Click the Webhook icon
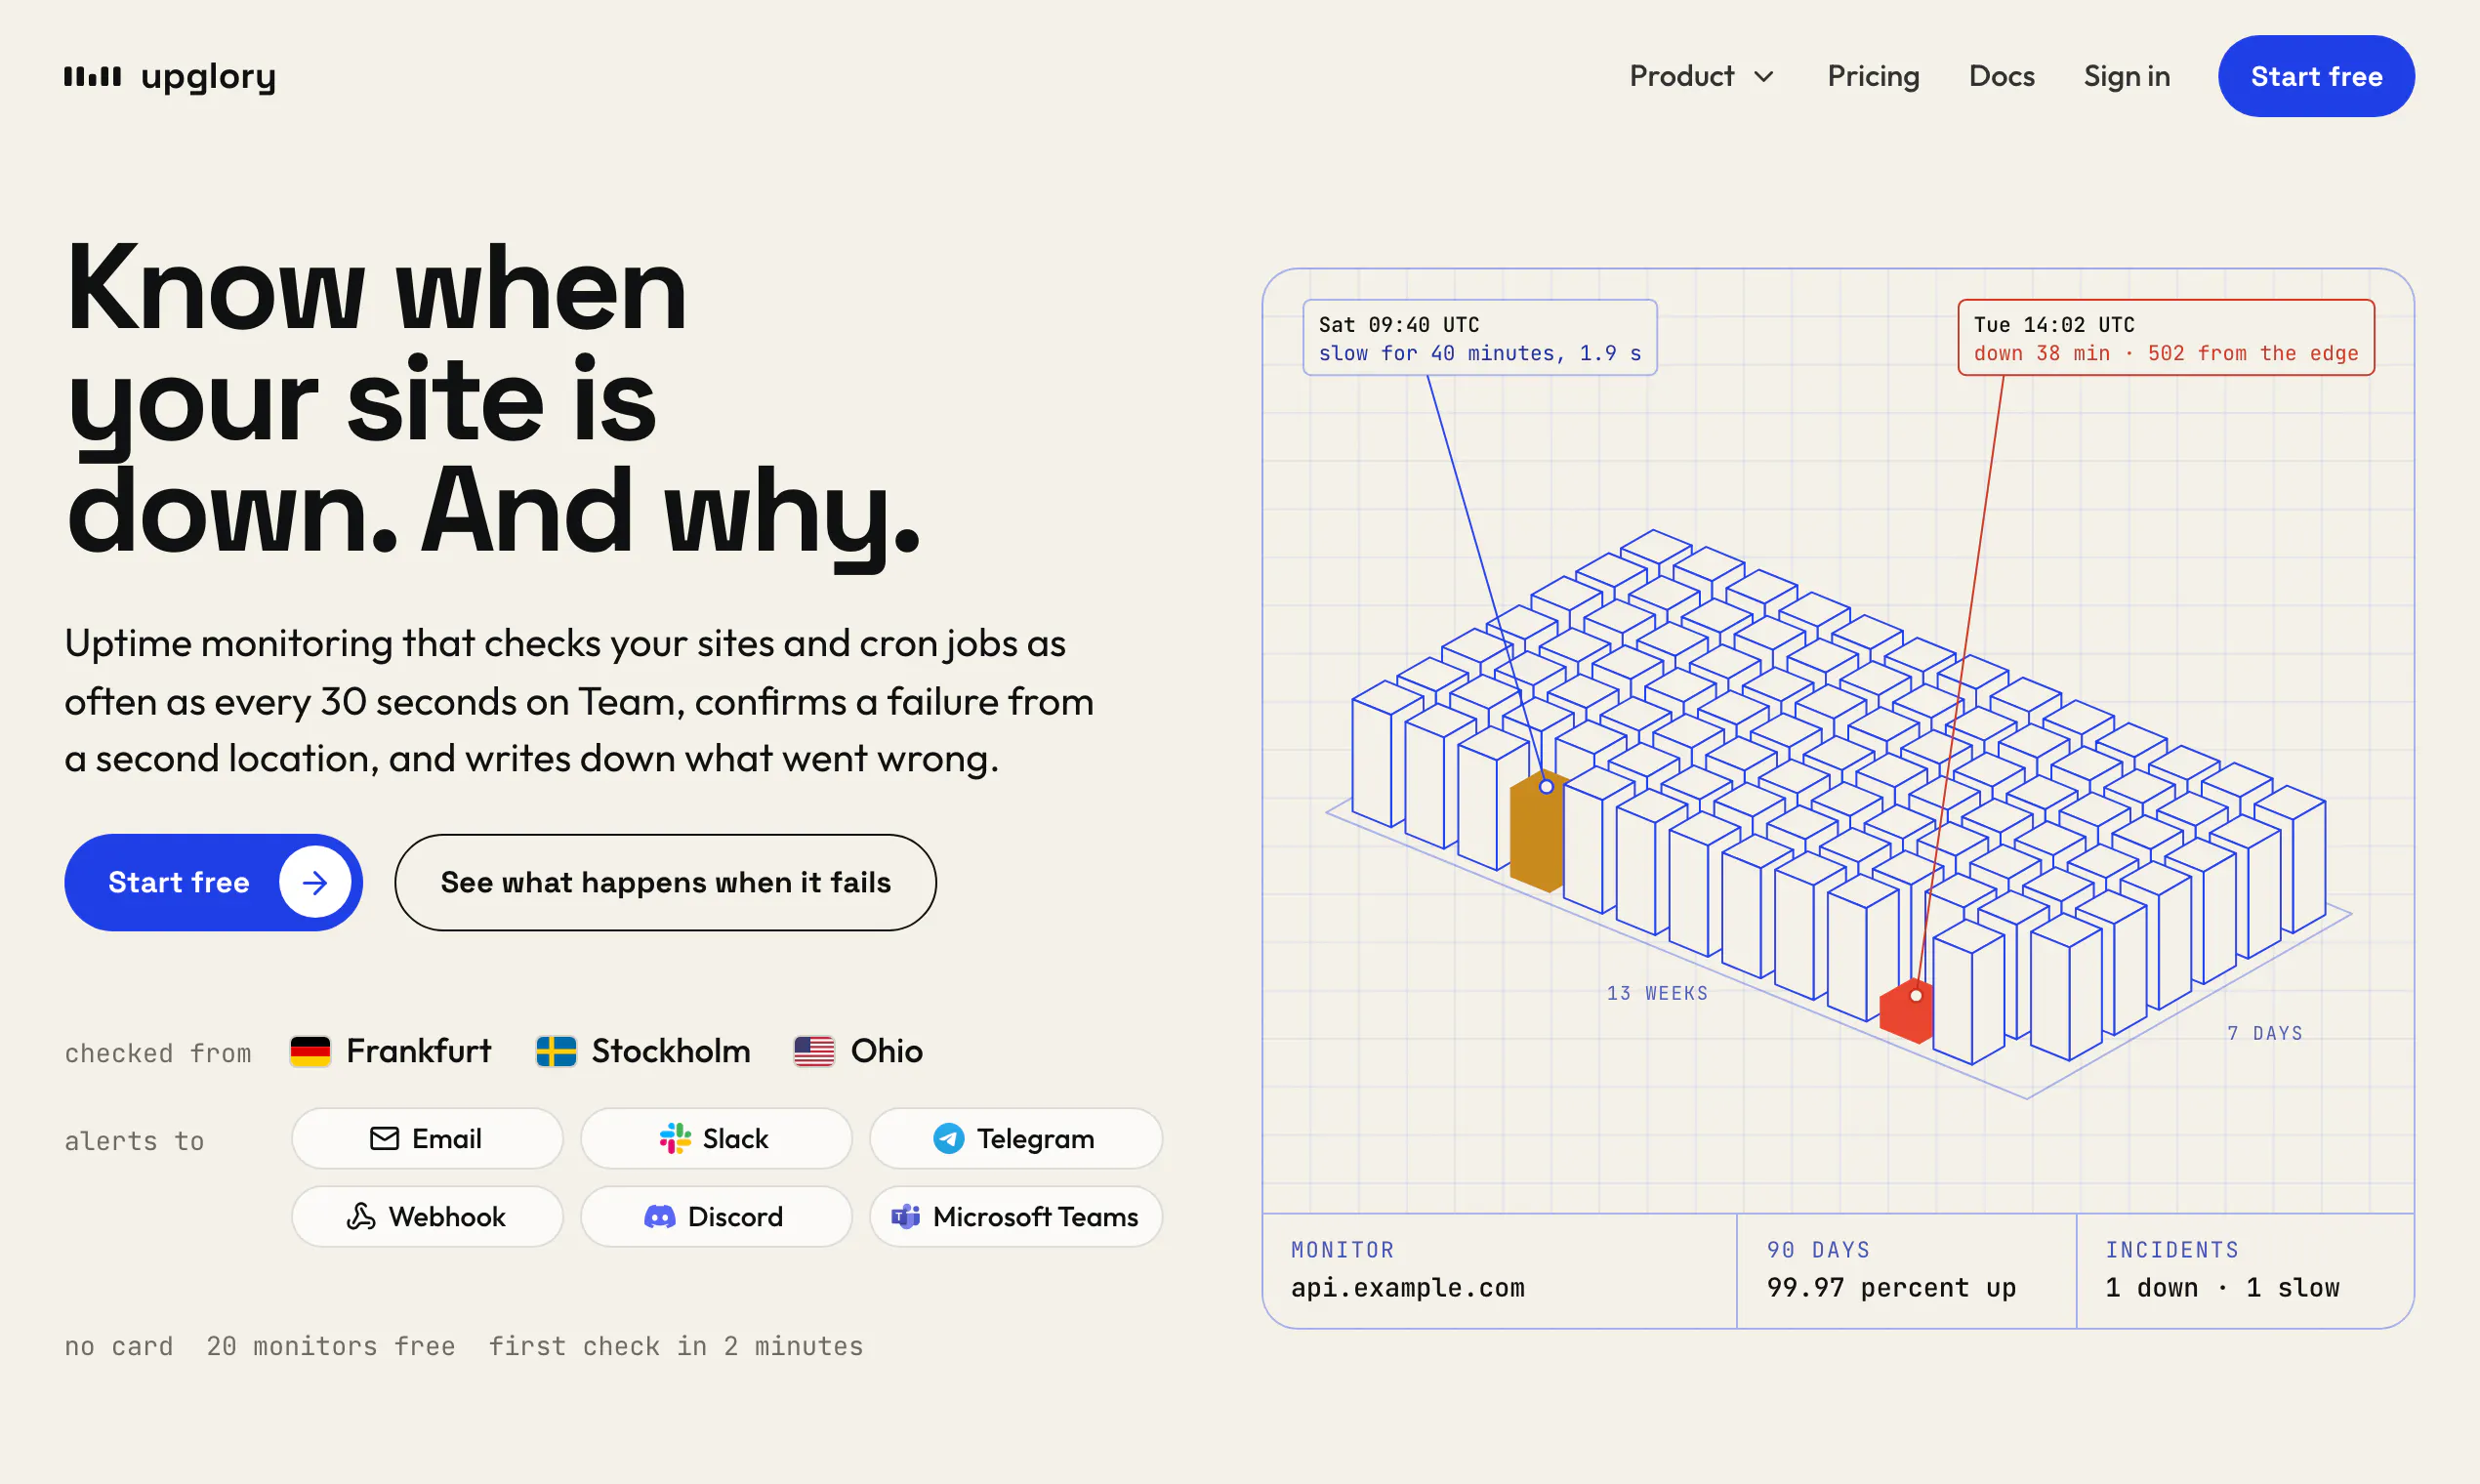 click(x=361, y=1216)
